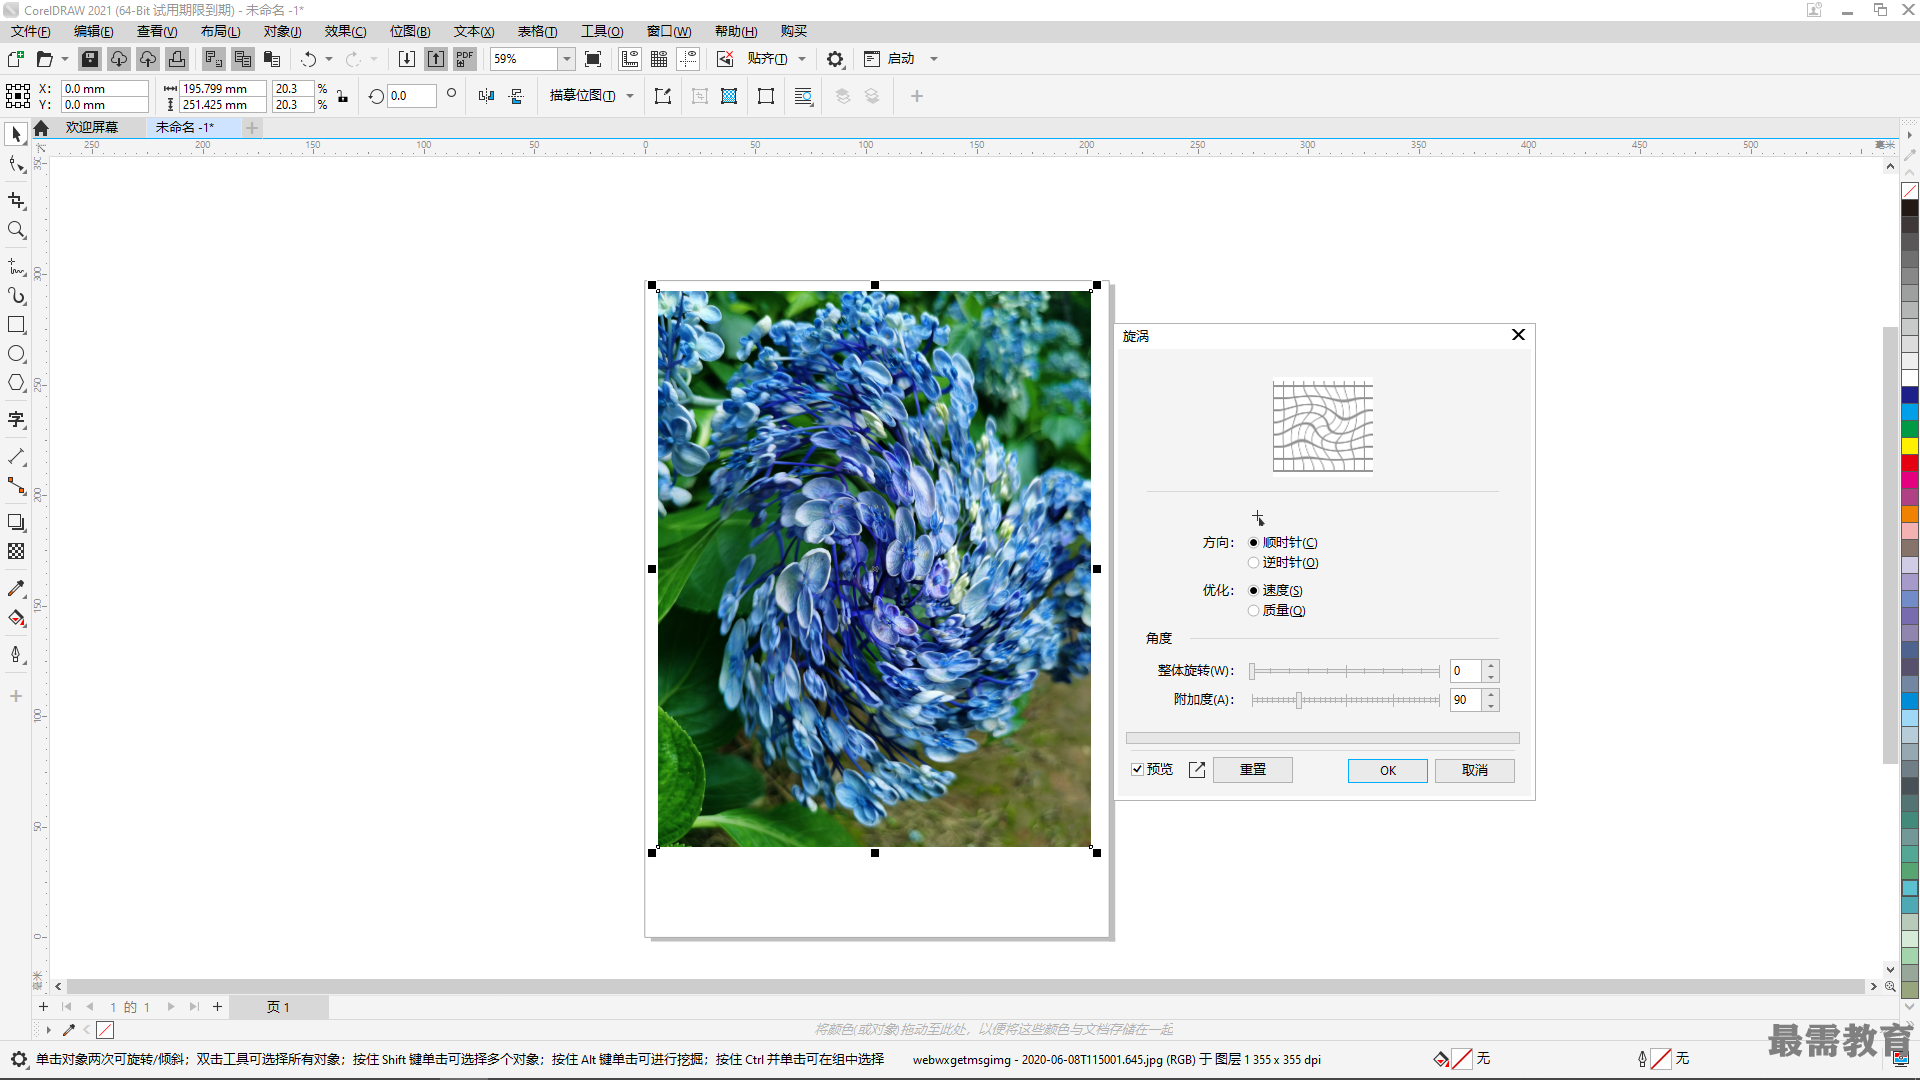Select the Pick tool in toolbox
This screenshot has height=1080, width=1920.
click(x=16, y=134)
